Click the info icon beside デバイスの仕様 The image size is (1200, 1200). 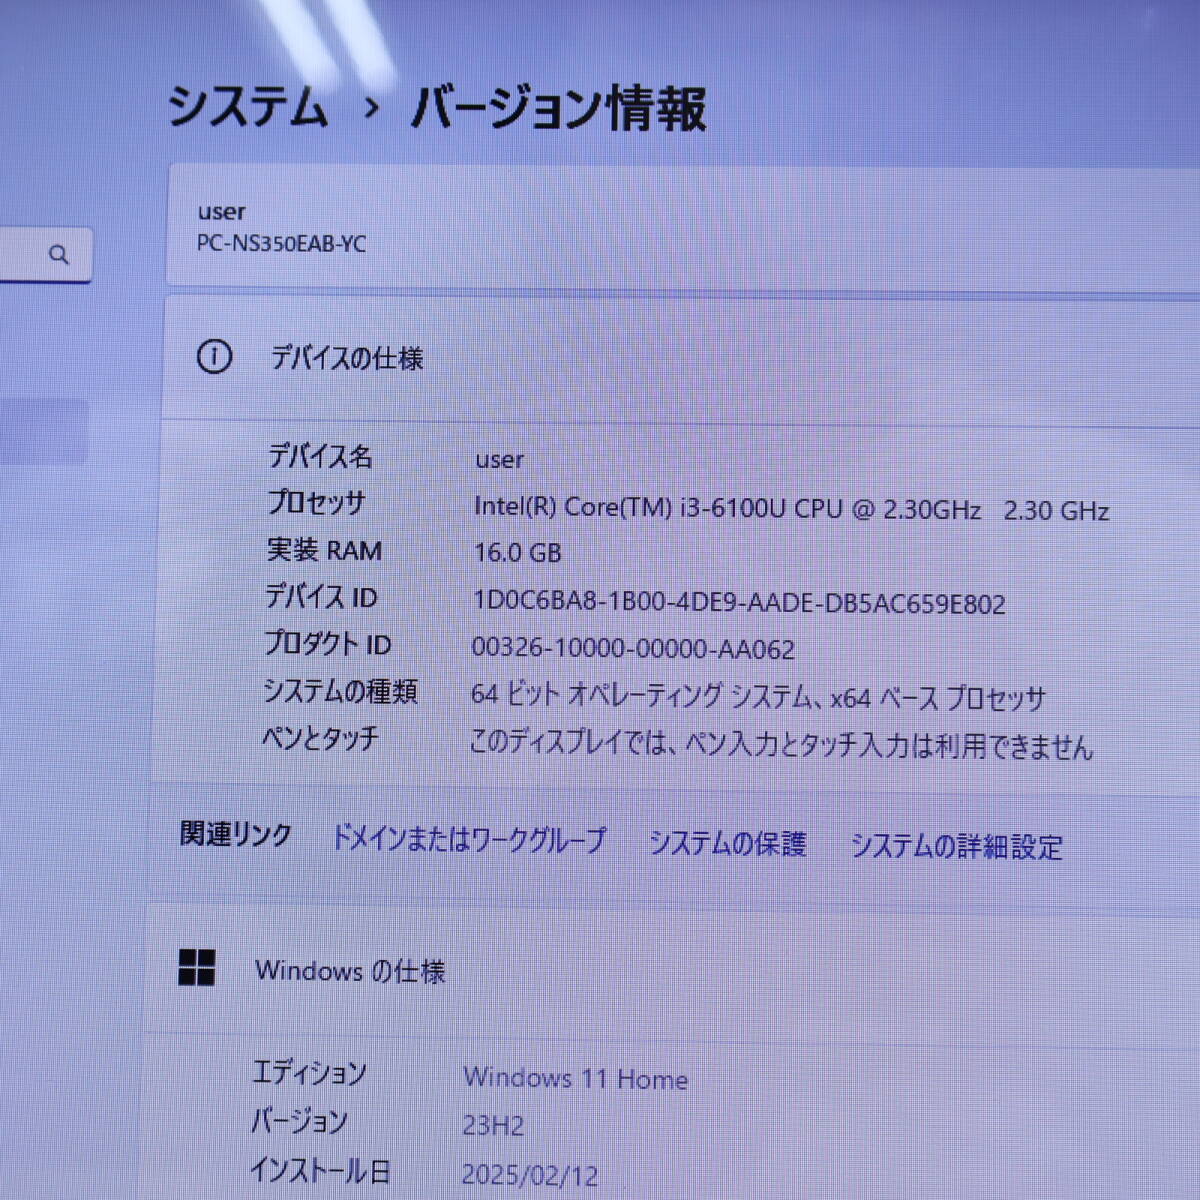(214, 356)
